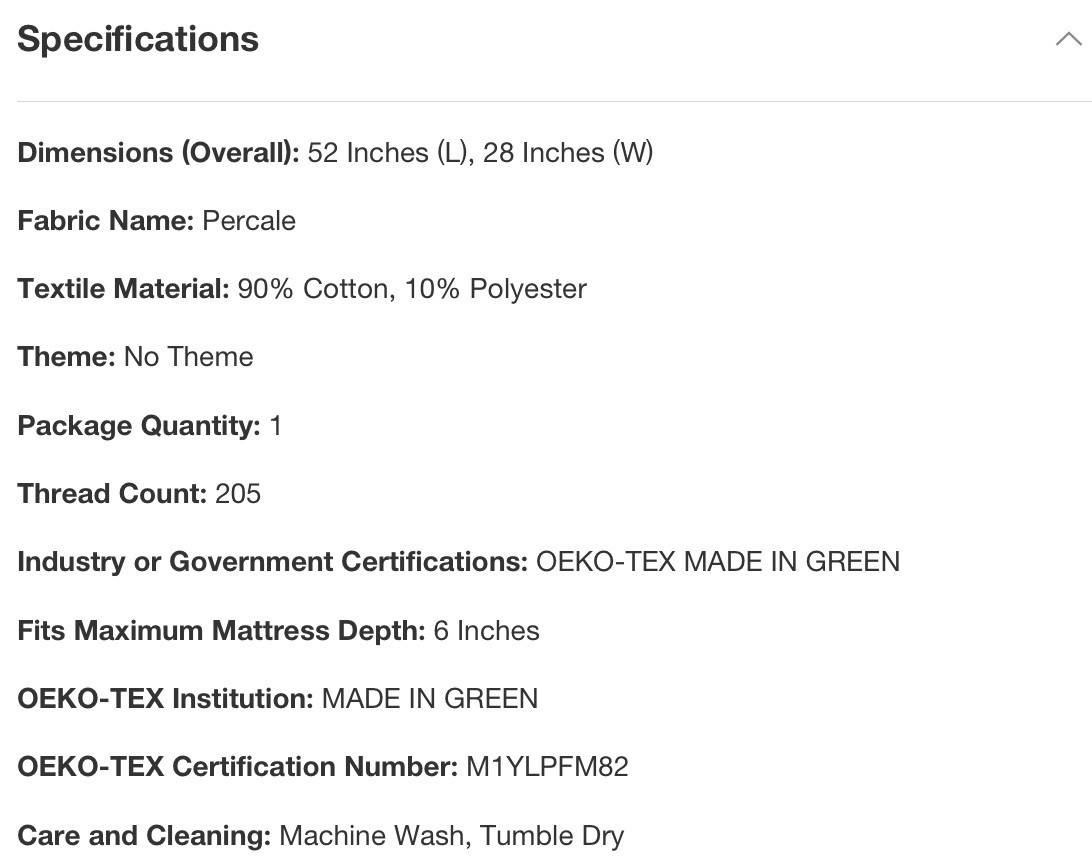Screen dimensions: 1092x868
Task: Click the Fabric Name label
Action: pos(105,220)
